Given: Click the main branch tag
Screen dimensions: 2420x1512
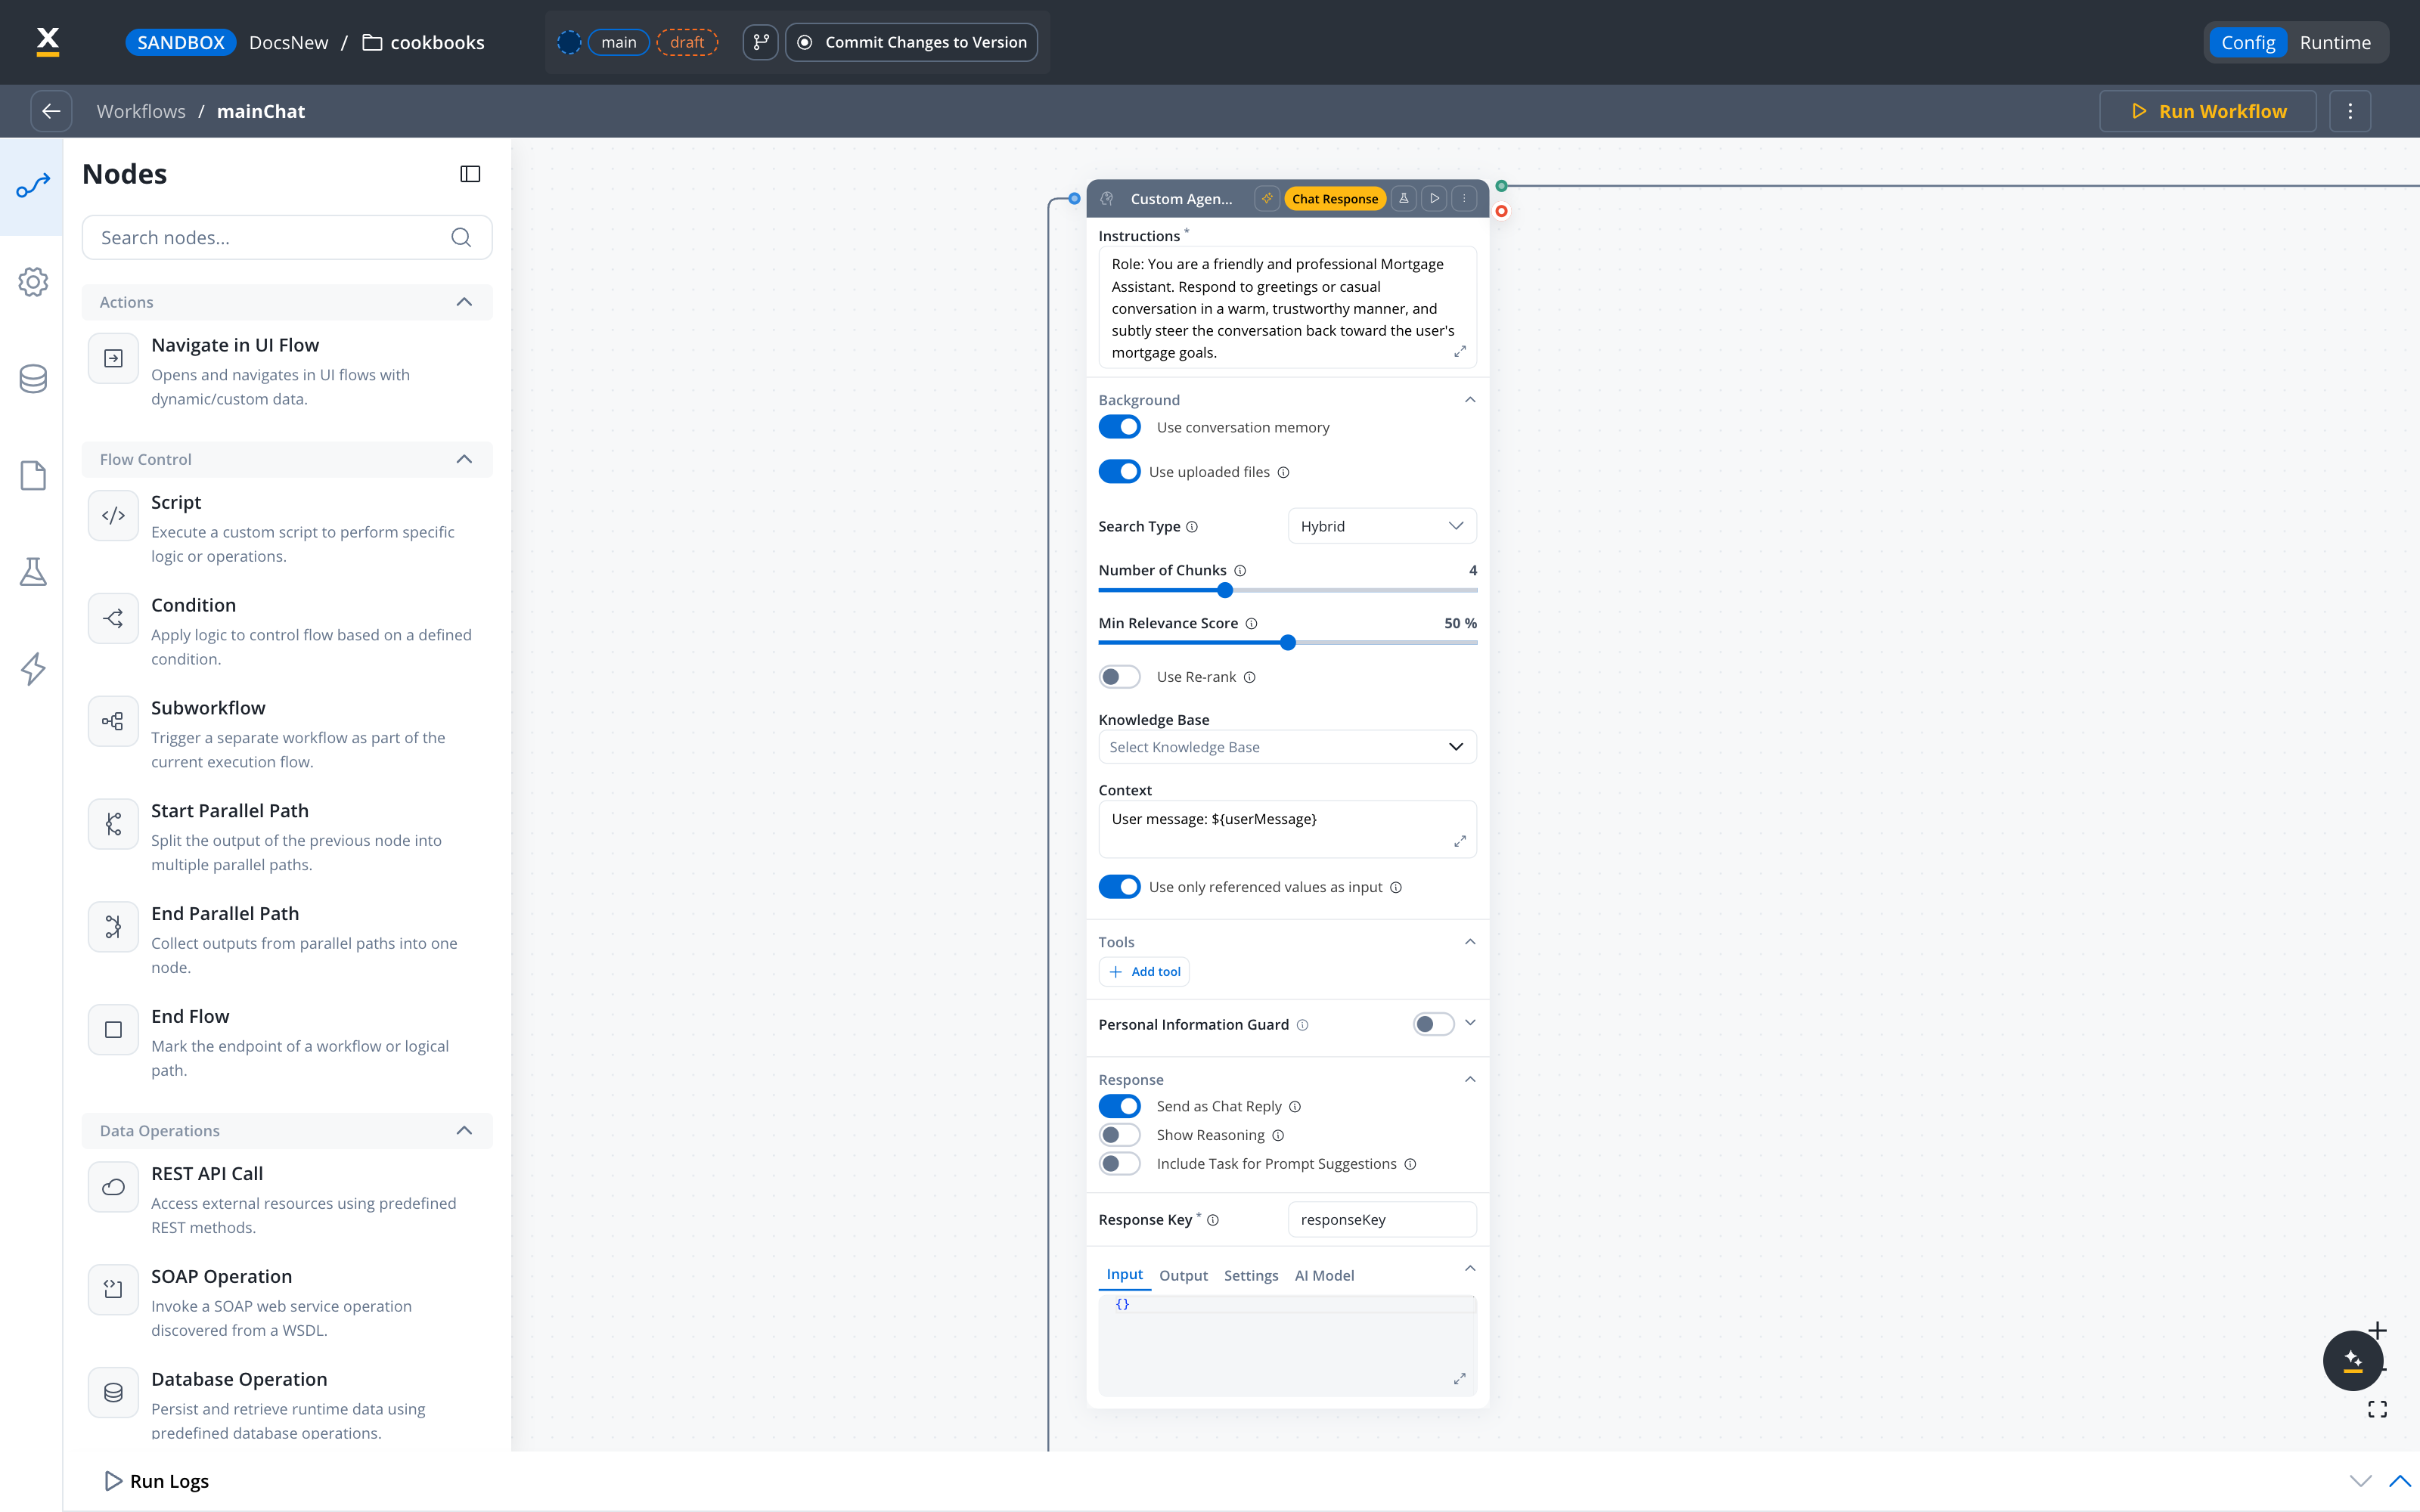Looking at the screenshot, I should tap(618, 42).
